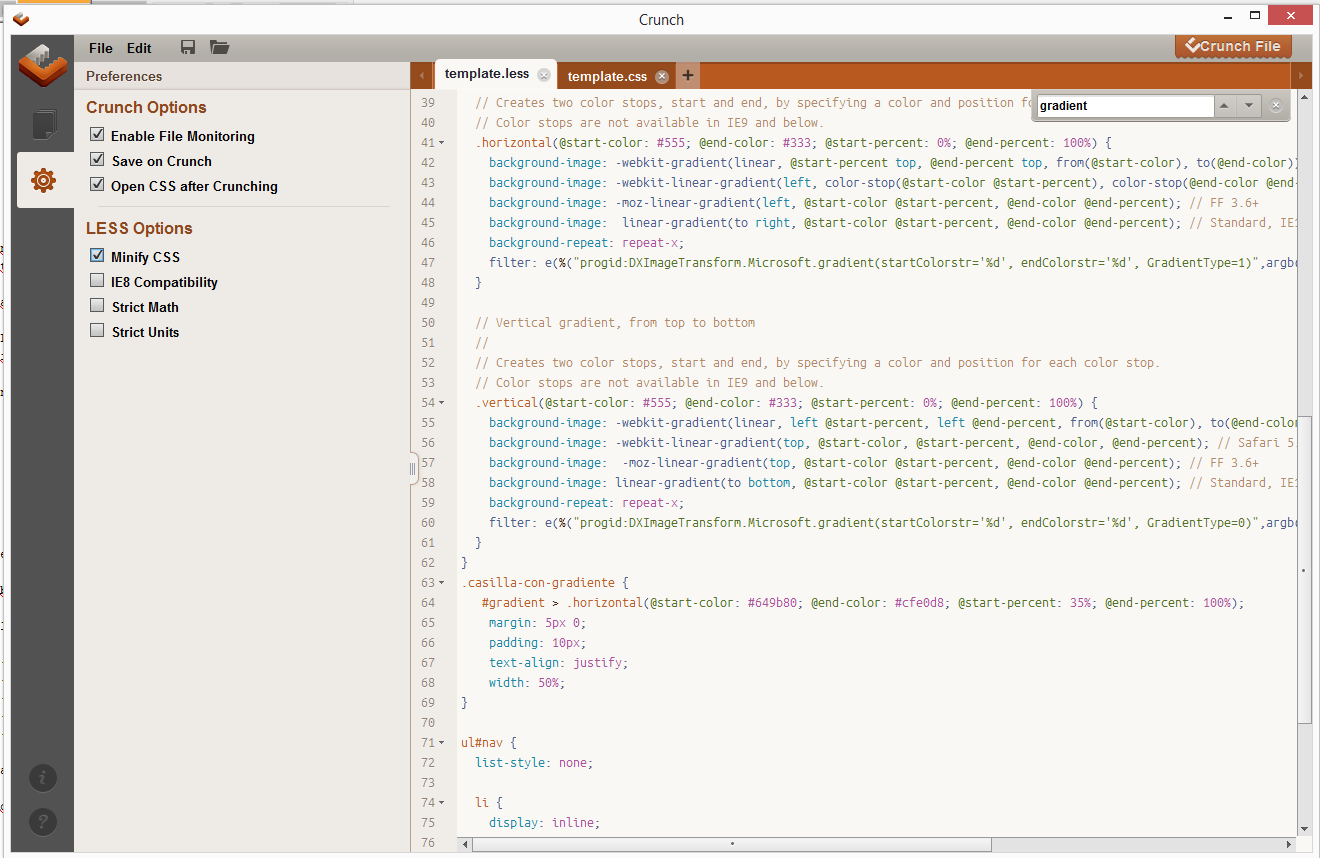Click the Crunch app icon in title bar
This screenshot has width=1320, height=858.
coord(21,19)
